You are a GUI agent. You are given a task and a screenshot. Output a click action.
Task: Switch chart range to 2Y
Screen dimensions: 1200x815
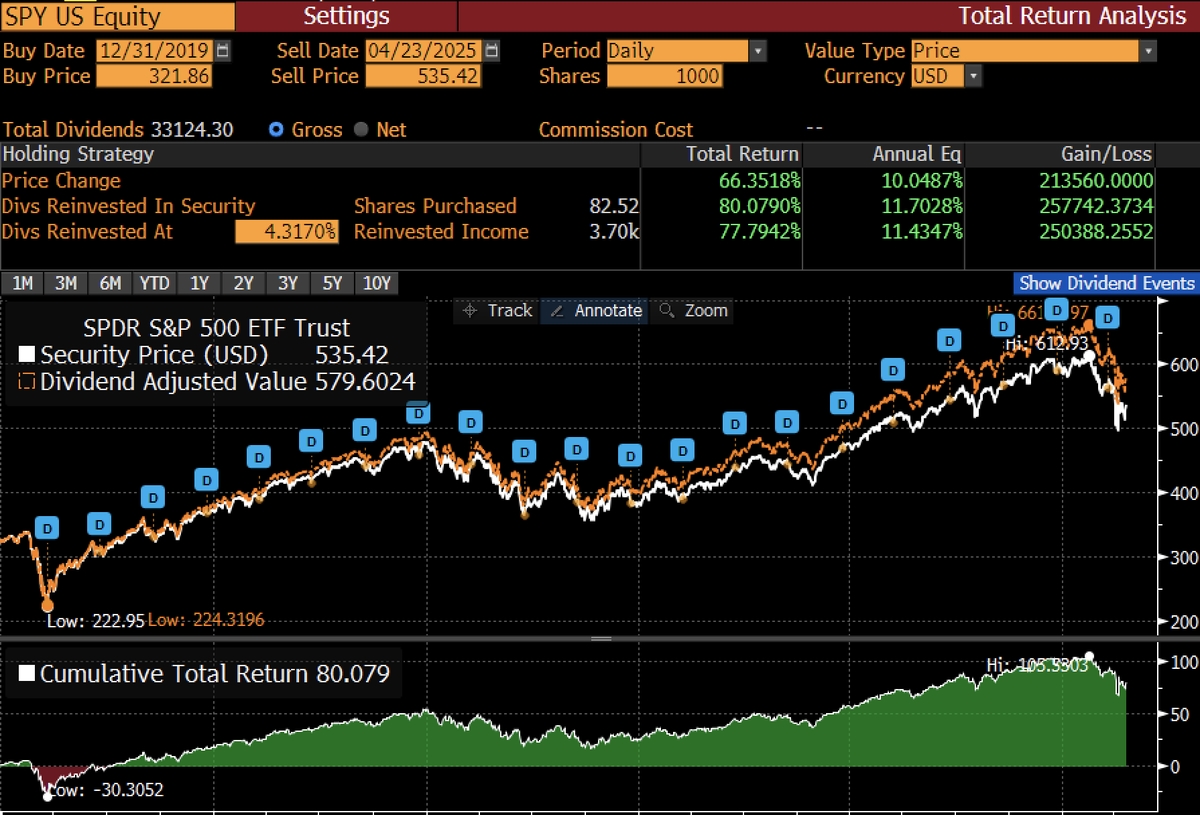243,283
